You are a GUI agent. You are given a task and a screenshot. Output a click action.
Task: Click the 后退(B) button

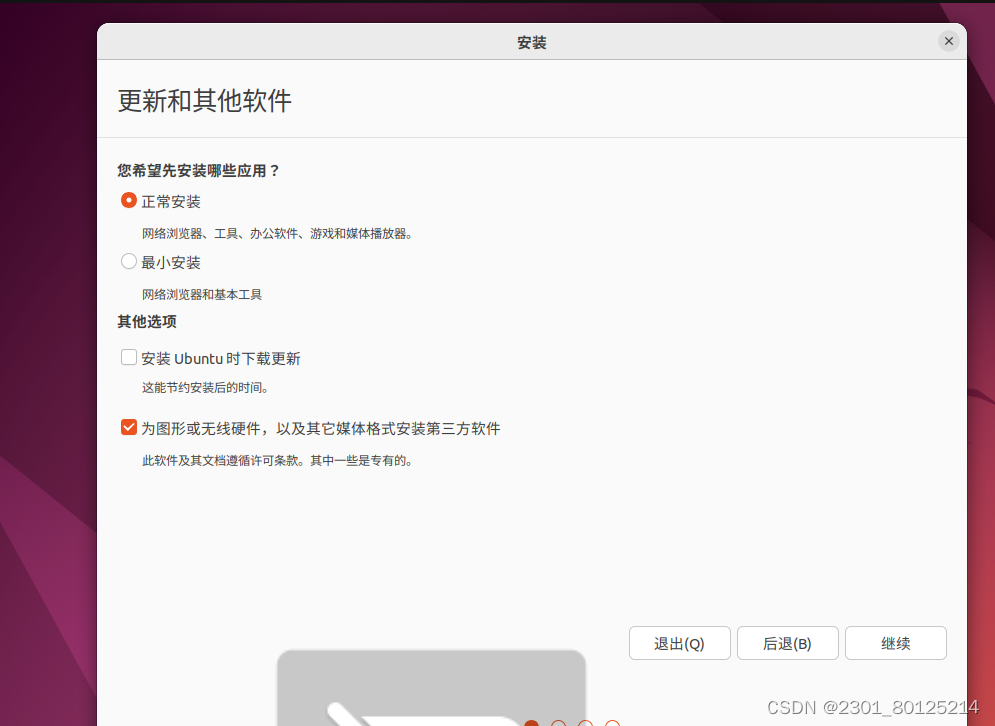787,643
